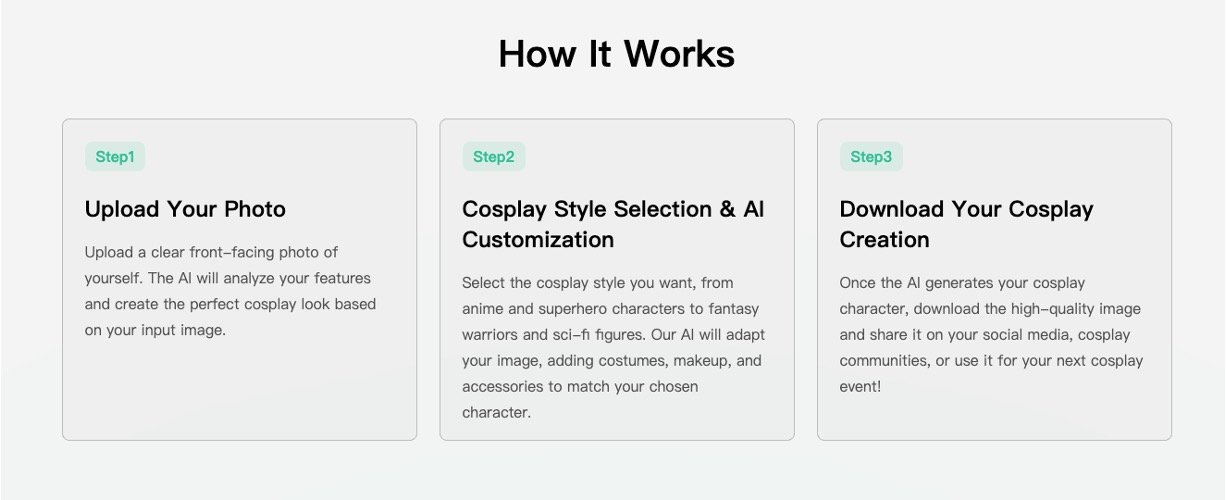1226x500 pixels.
Task: Click the "Download Your Cosplay Creation" title
Action: [x=966, y=224]
